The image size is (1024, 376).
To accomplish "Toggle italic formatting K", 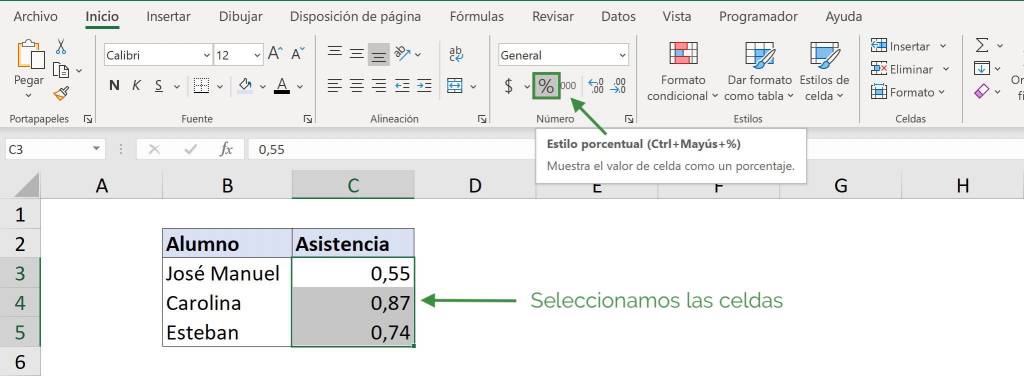I will coord(136,86).
